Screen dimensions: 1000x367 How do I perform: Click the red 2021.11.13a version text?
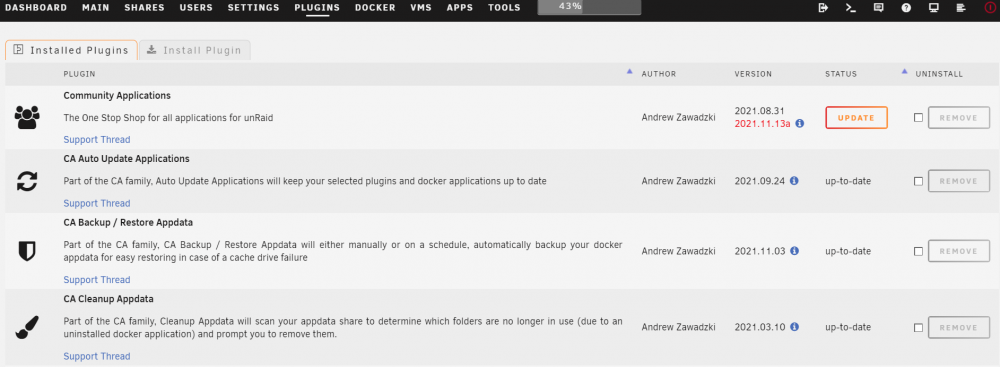(x=763, y=123)
